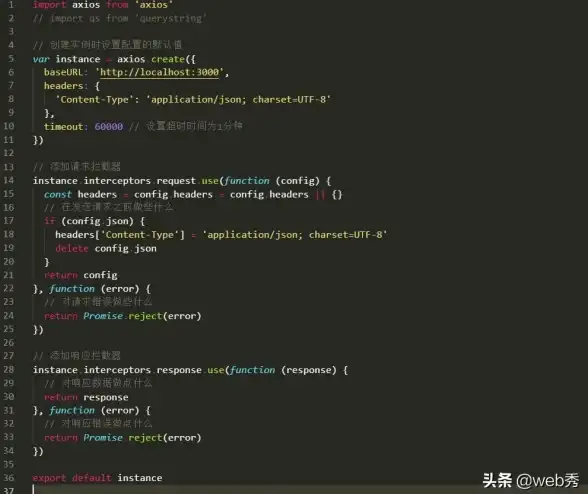Click the closing '})' on line 11
Viewport: 588px width, 494px height.
point(38,140)
